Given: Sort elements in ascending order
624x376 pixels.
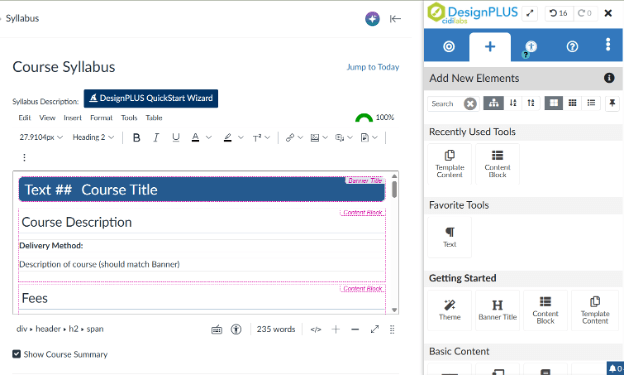Looking at the screenshot, I should 531,103.
